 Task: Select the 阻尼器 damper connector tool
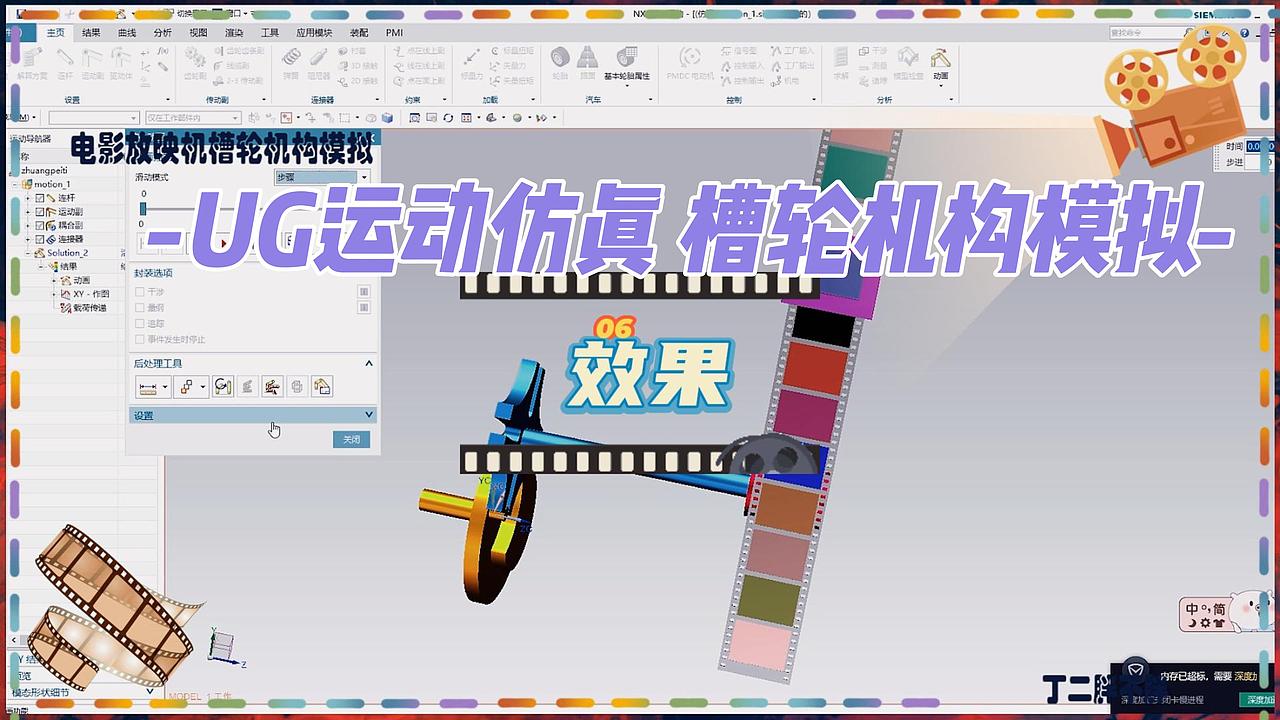click(x=318, y=62)
